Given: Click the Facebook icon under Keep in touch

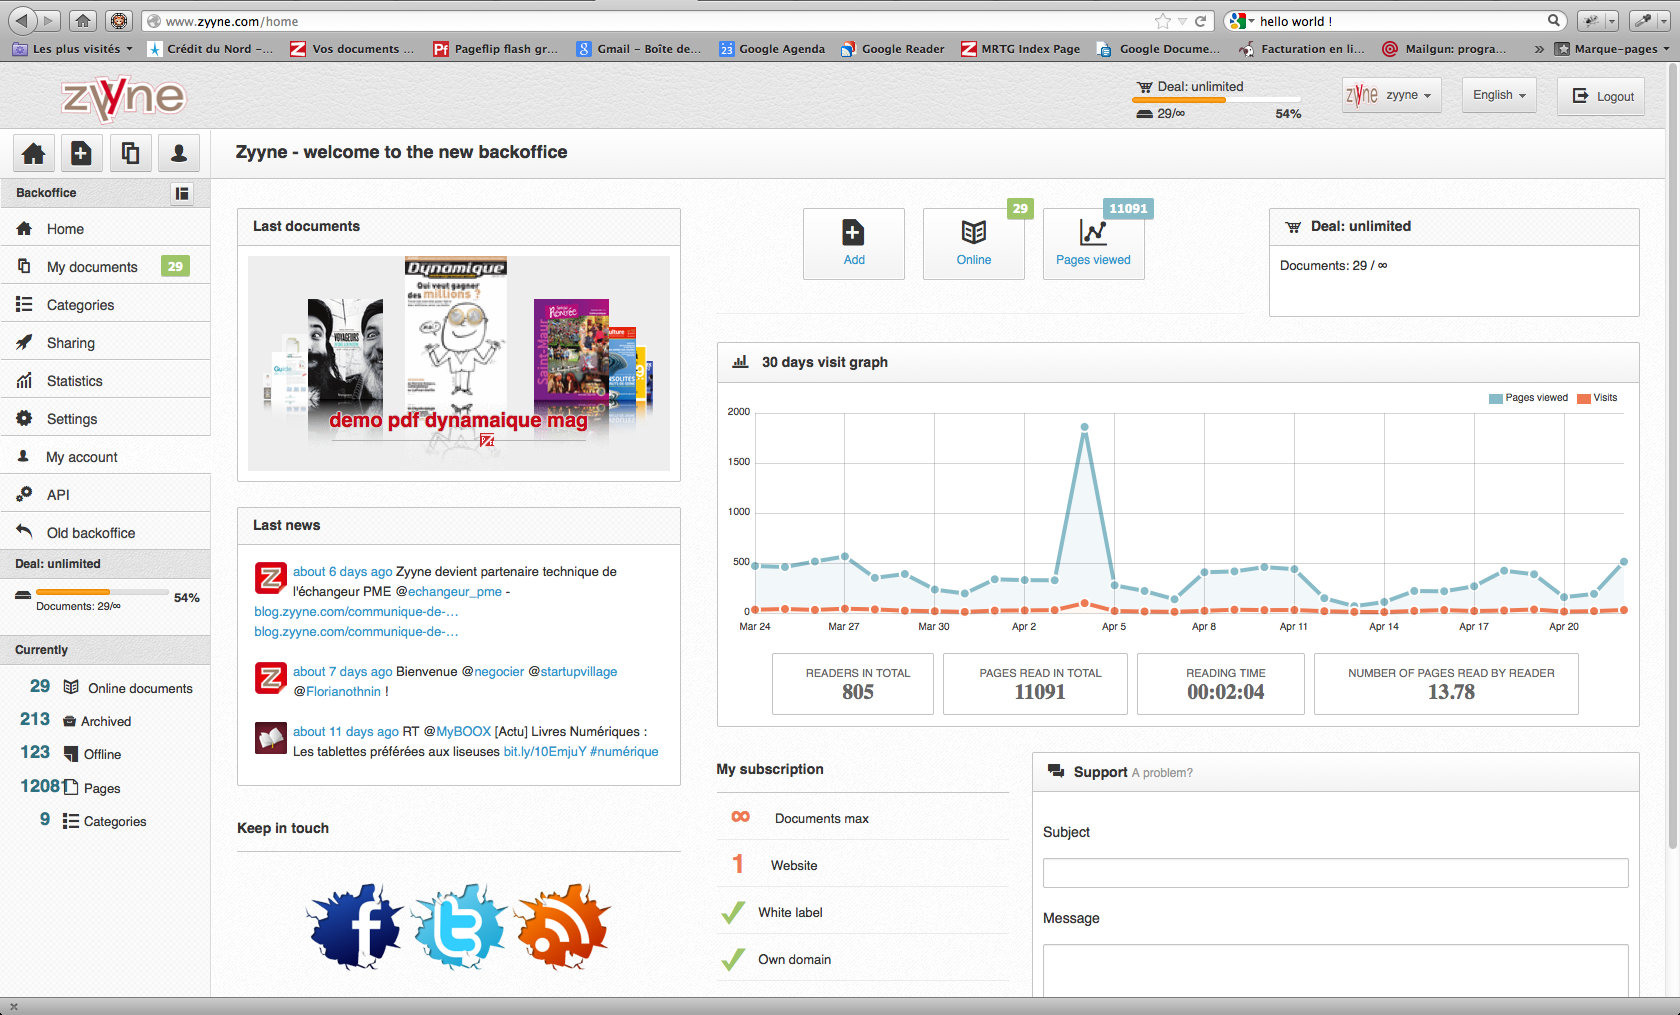Looking at the screenshot, I should [x=356, y=926].
